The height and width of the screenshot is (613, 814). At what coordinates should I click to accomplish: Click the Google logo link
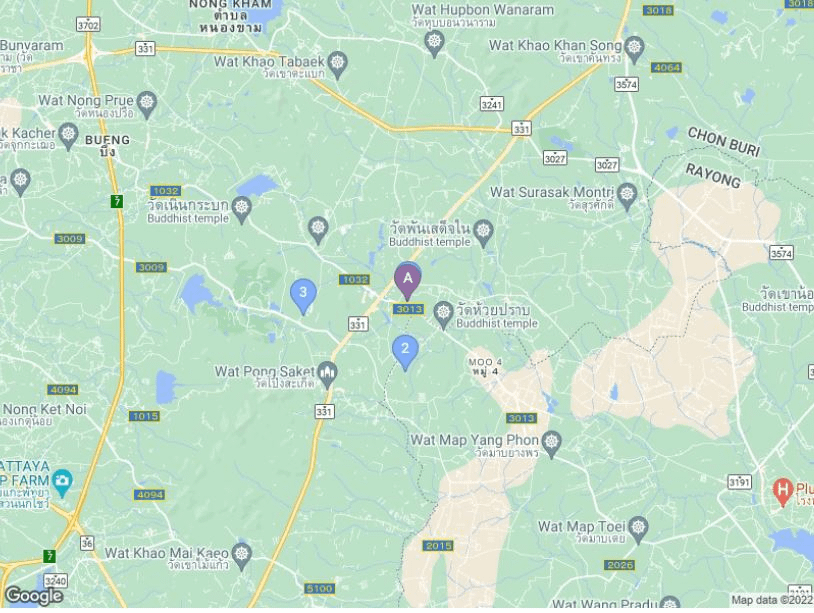(x=34, y=596)
